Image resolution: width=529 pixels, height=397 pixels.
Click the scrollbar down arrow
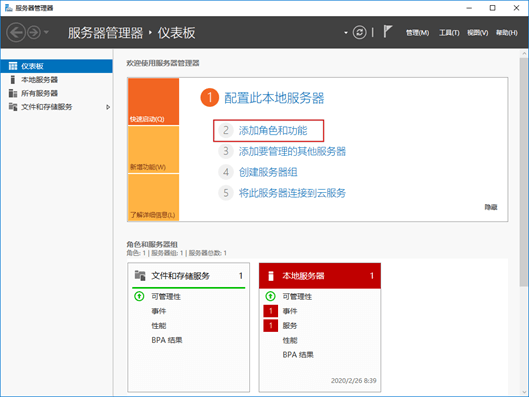pos(524,392)
